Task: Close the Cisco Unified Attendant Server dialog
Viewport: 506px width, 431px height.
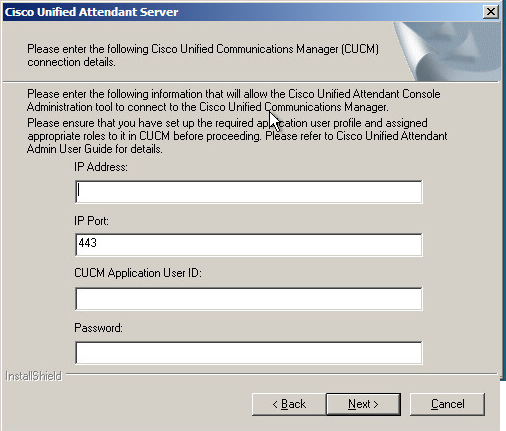Action: pyautogui.click(x=491, y=12)
